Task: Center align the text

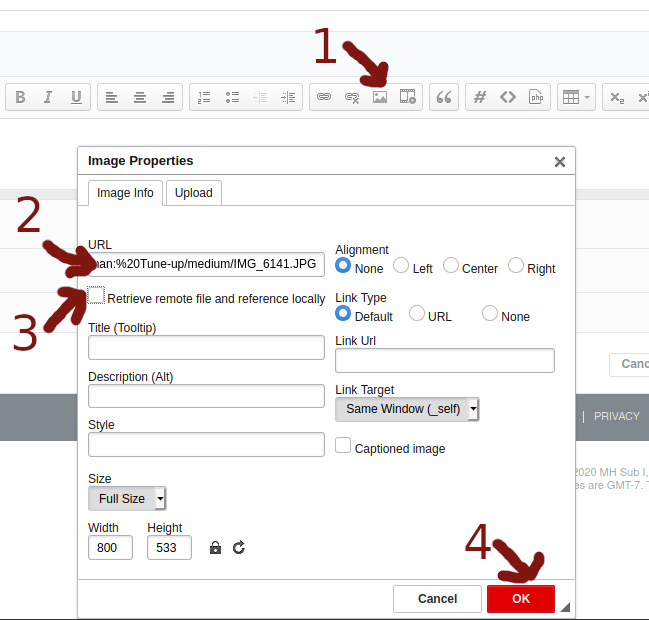Action: pos(140,97)
